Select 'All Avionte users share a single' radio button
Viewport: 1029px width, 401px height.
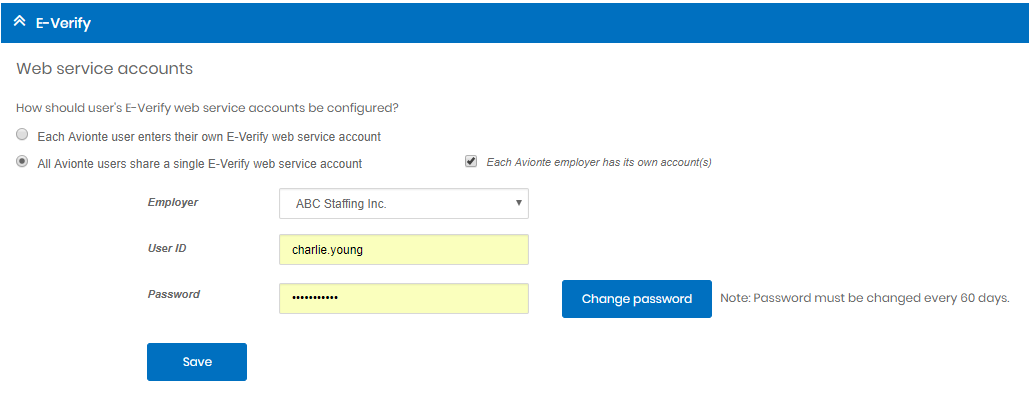point(22,161)
